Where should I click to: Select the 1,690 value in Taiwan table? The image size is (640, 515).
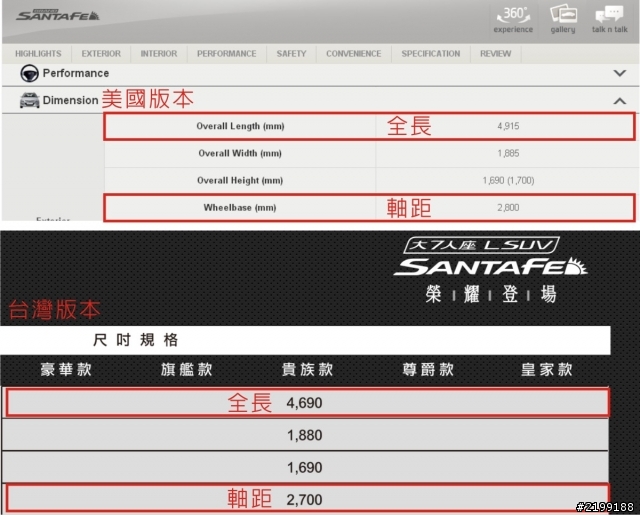tap(304, 468)
